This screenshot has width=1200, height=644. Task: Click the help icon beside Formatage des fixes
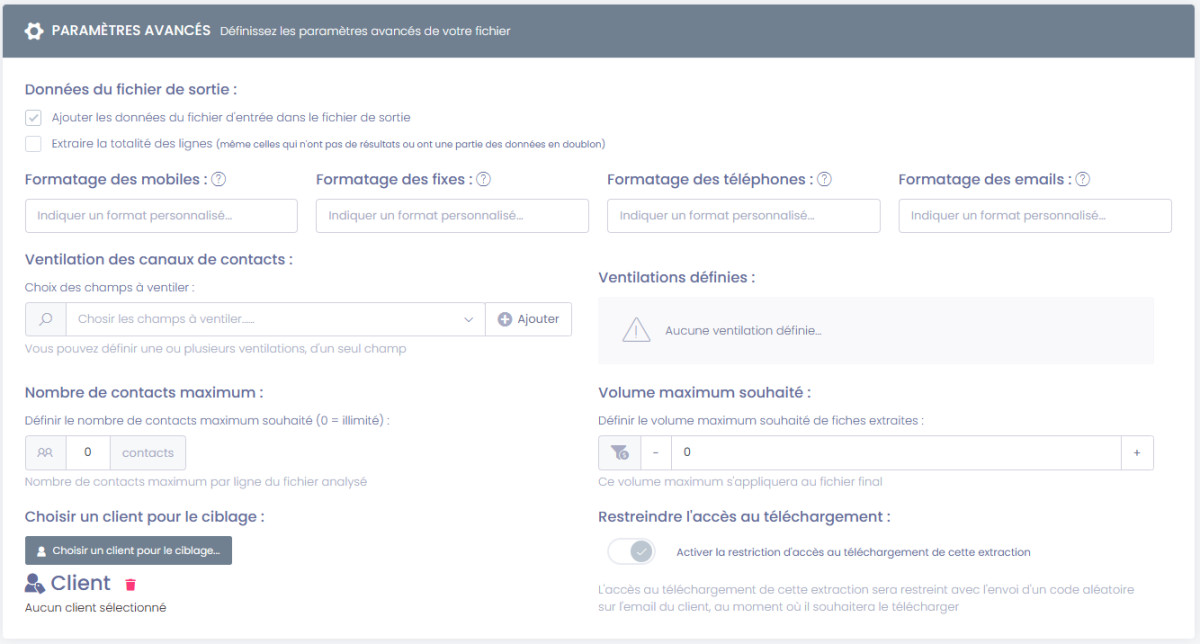[483, 180]
